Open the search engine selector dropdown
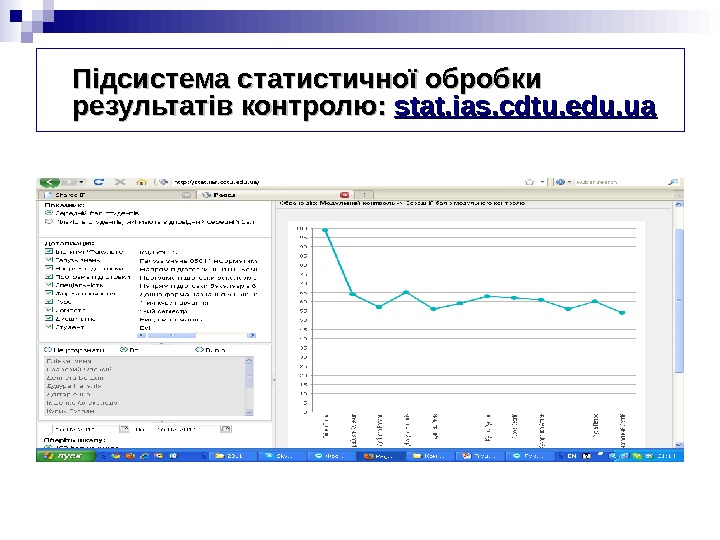720x540 pixels. click(x=564, y=182)
